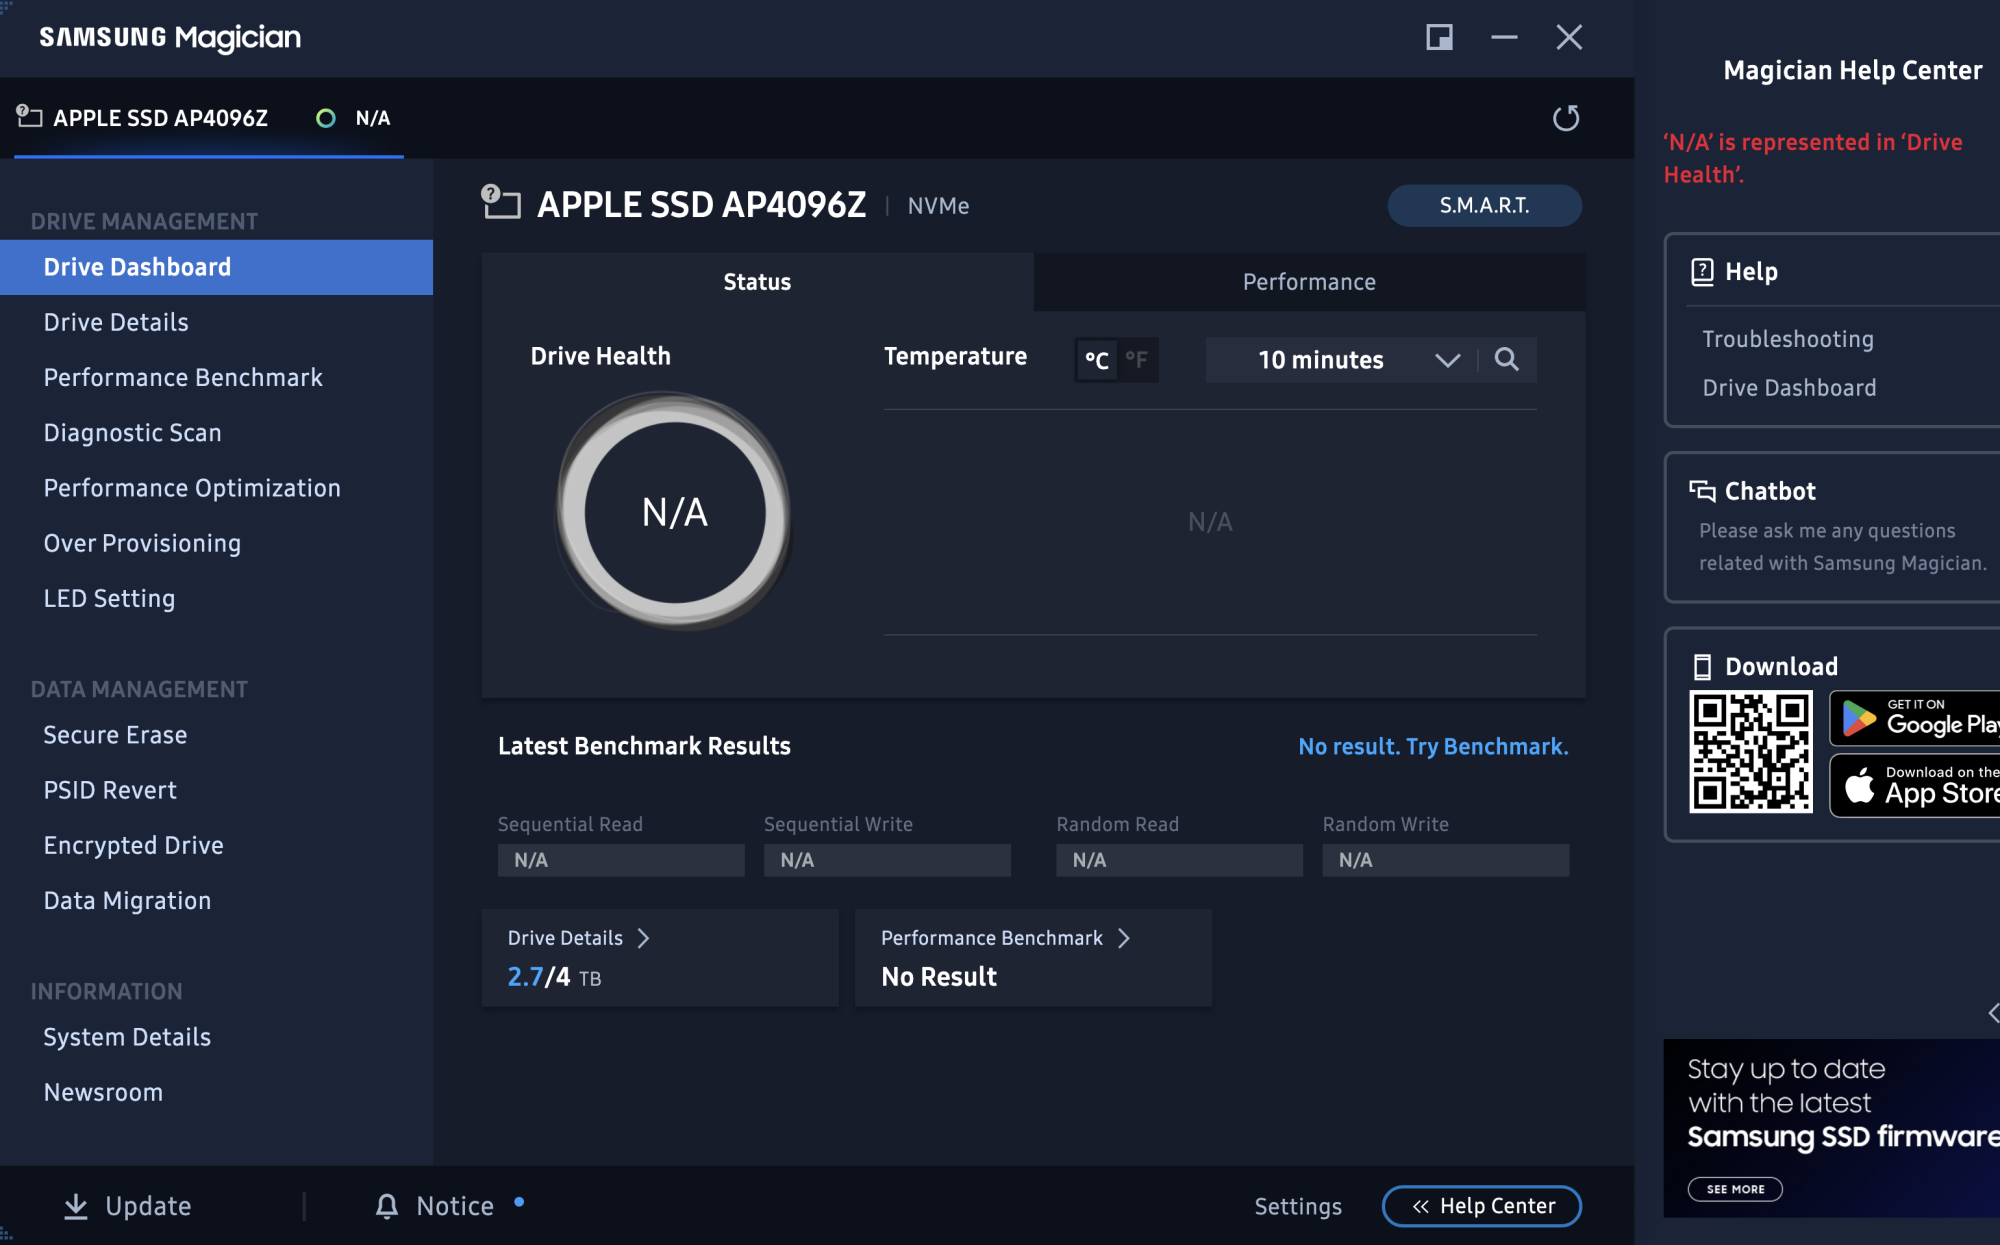
Task: Click Drive Dashboard help link
Action: click(1789, 387)
